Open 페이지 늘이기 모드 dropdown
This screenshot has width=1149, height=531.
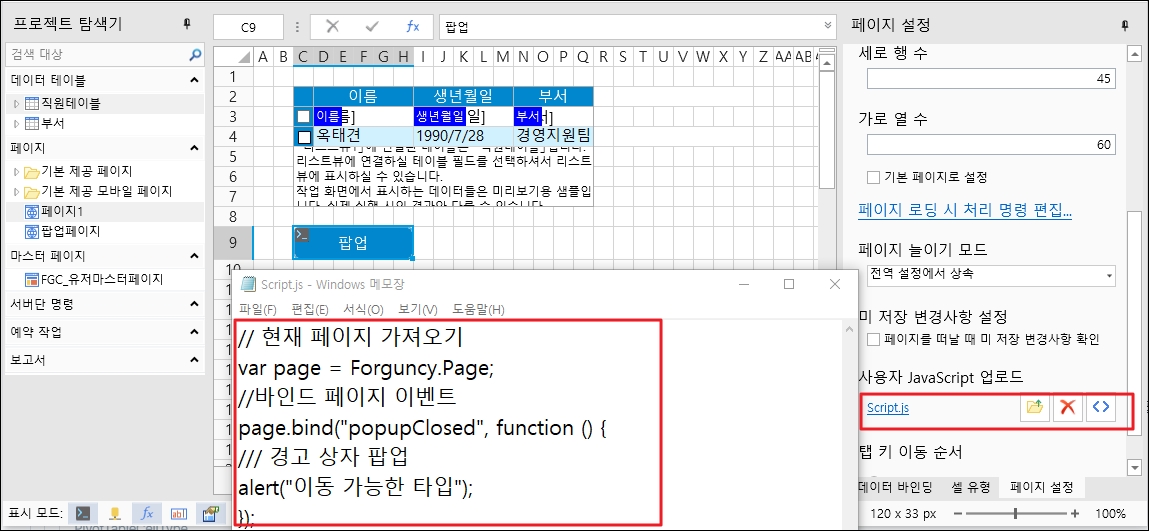(988, 274)
